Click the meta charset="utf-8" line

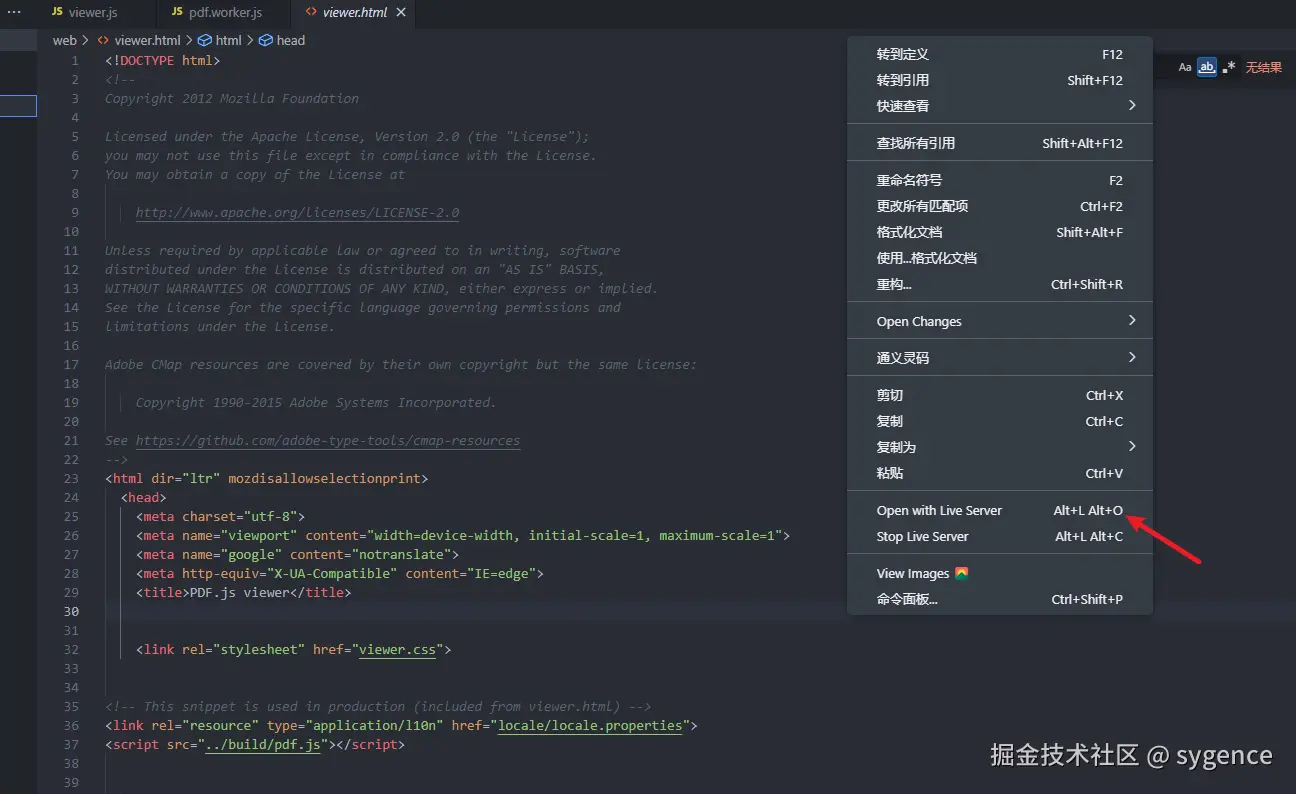pos(220,516)
